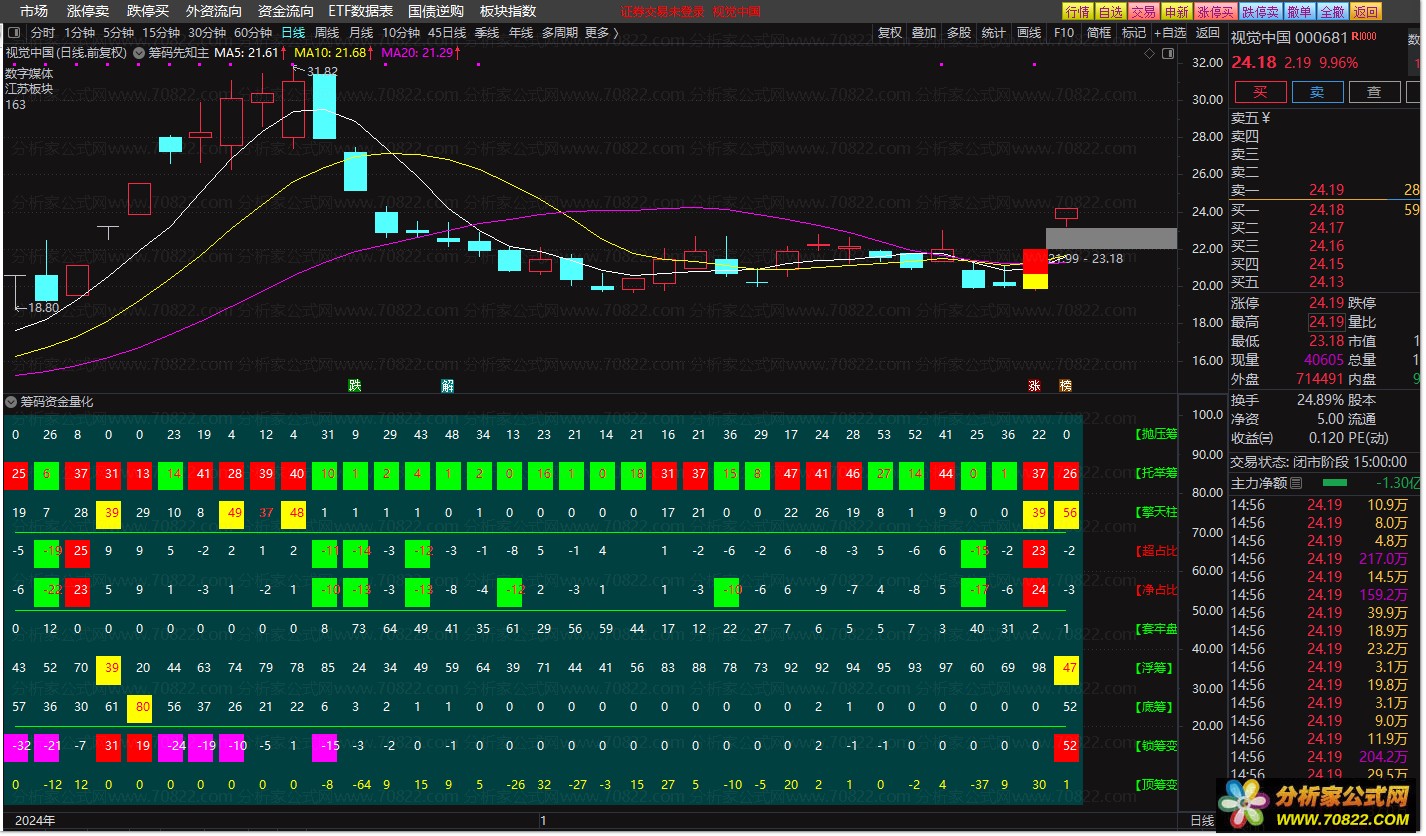Click the blue 卖 sell button
Image resolution: width=1426 pixels, height=836 pixels.
click(x=1318, y=92)
